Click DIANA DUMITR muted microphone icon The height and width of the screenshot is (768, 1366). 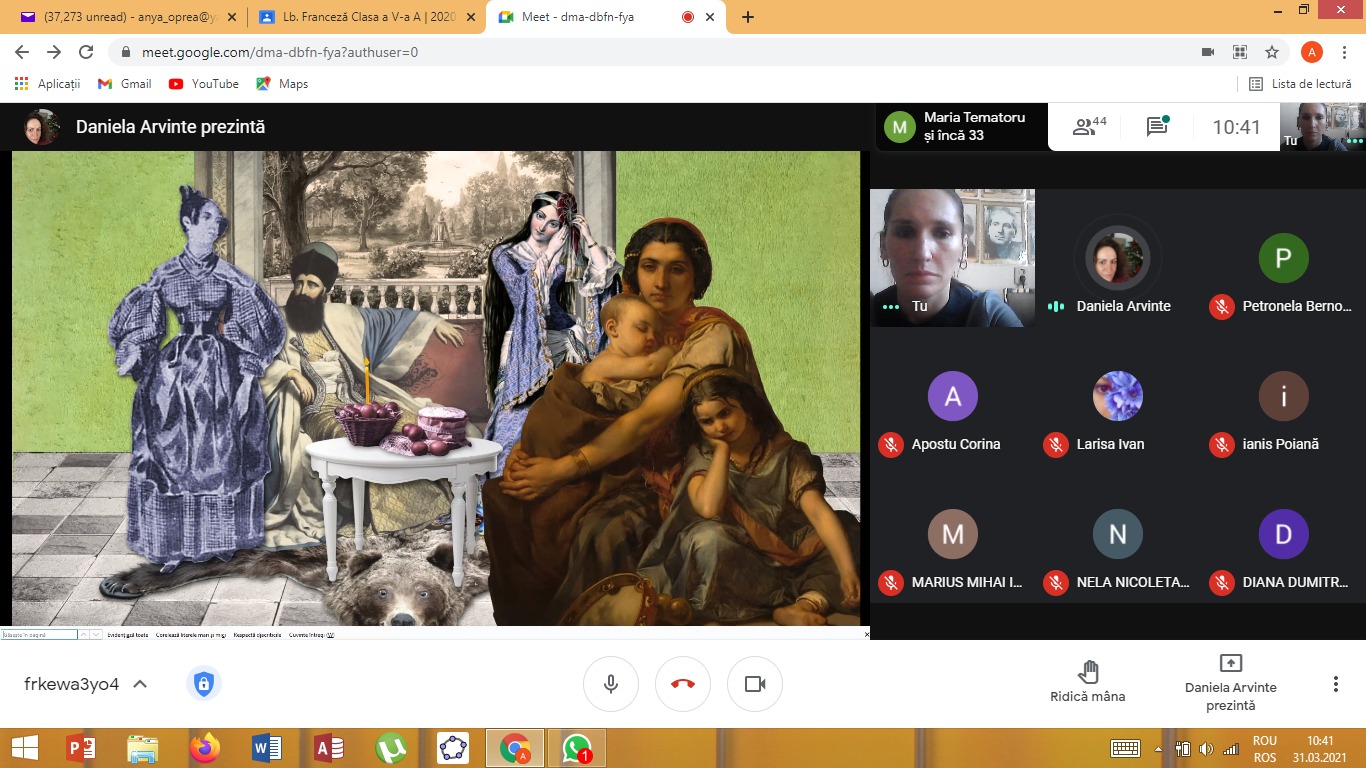point(1220,582)
